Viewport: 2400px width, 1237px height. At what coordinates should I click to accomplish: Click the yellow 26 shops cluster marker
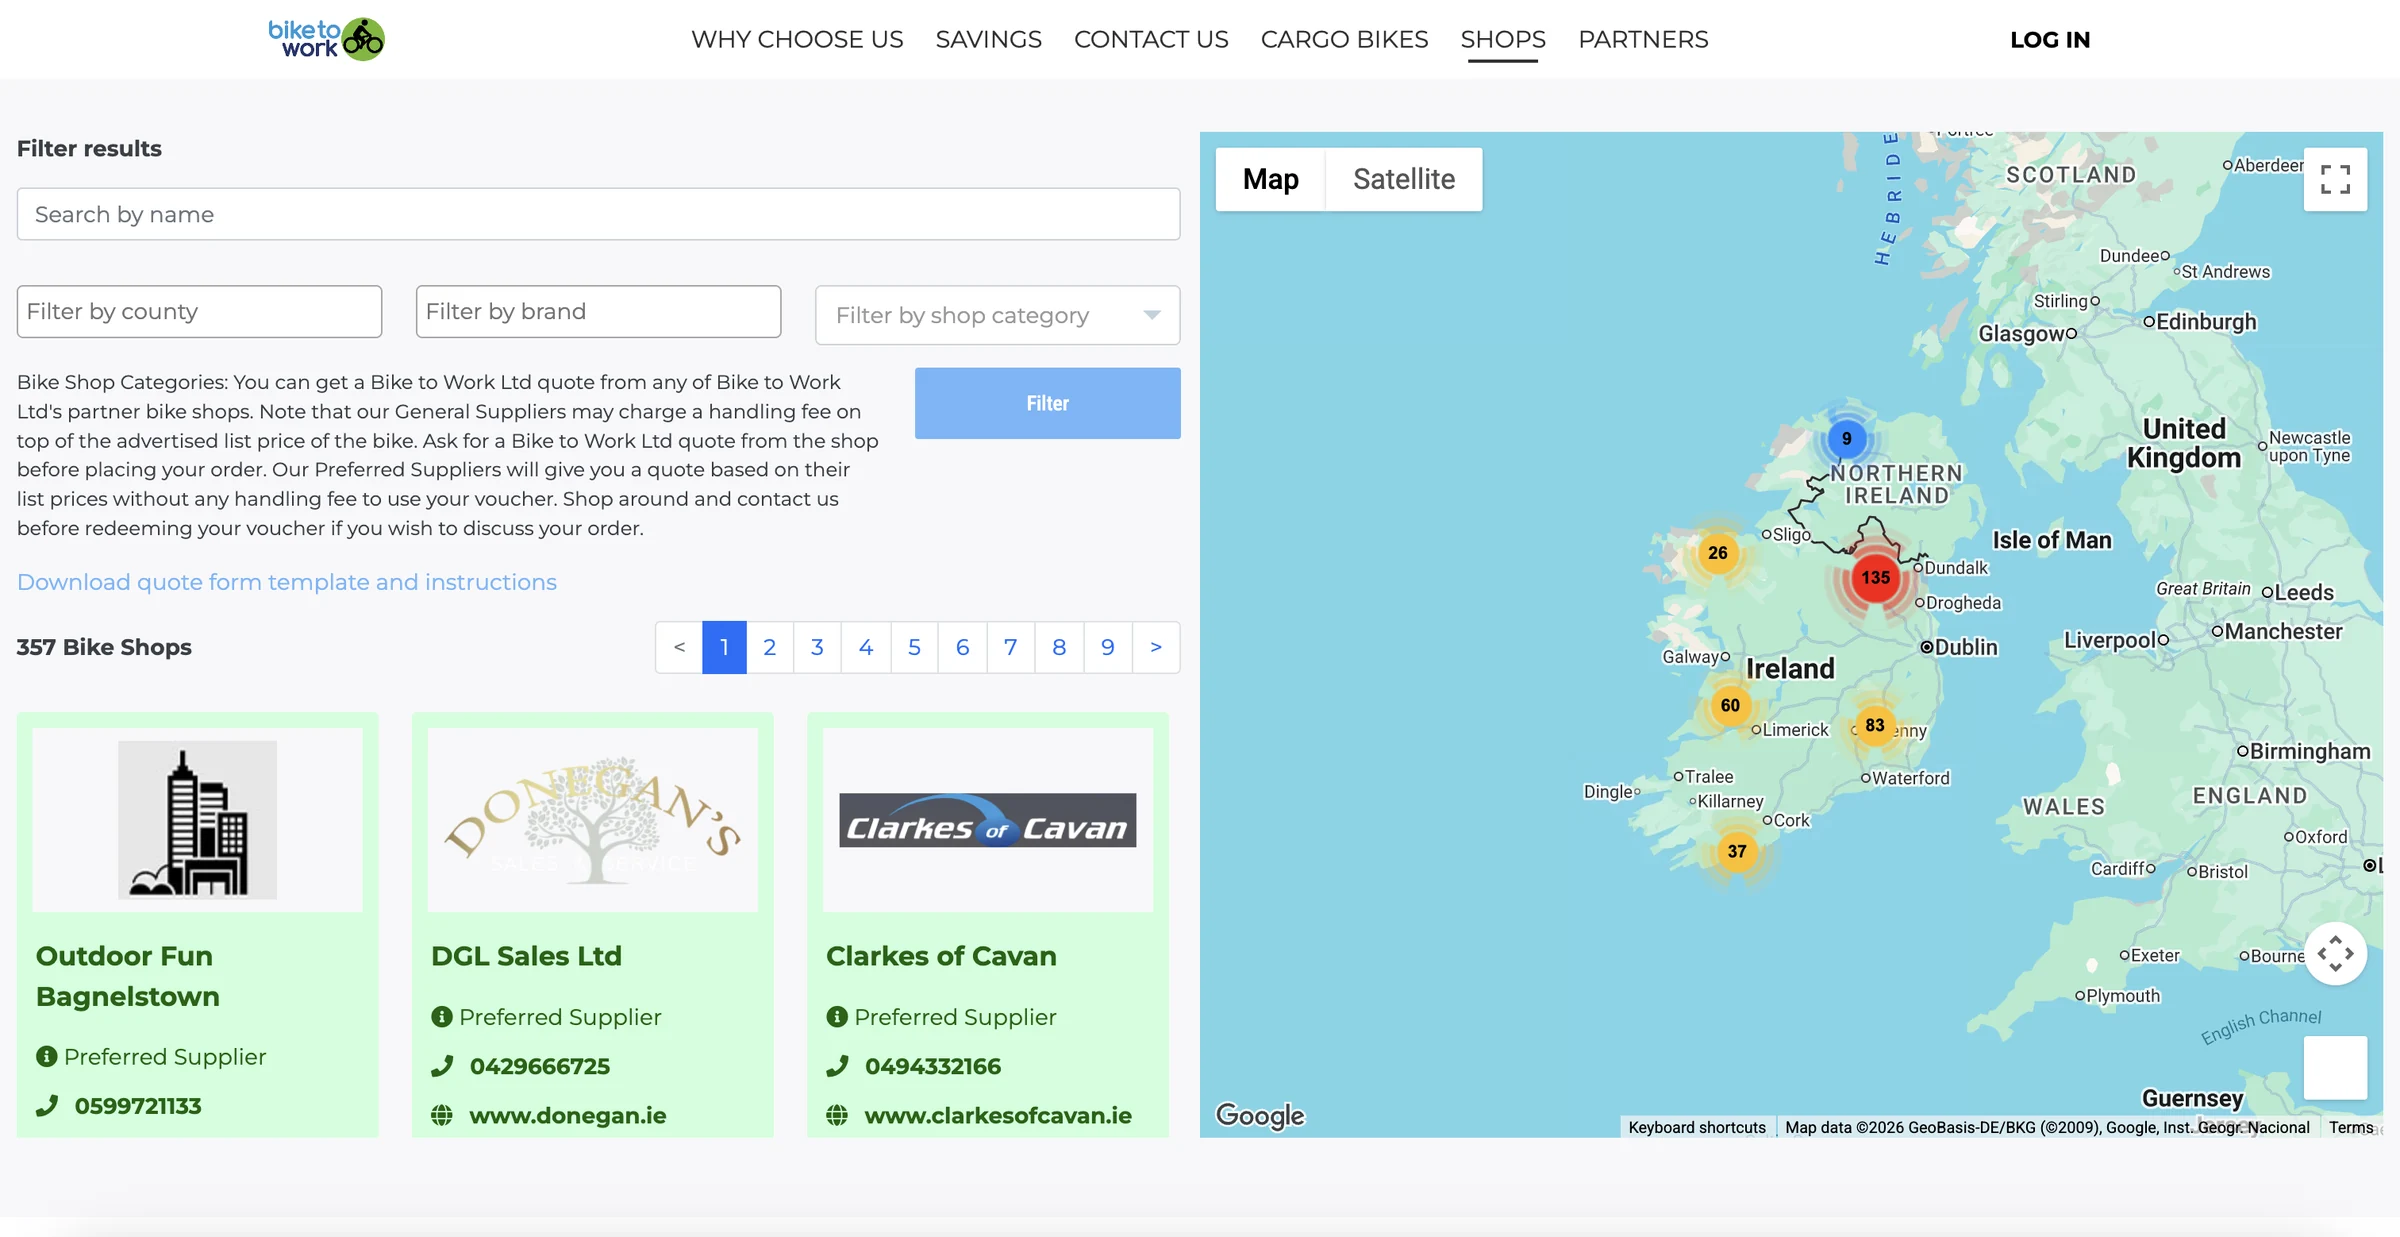(x=1717, y=553)
